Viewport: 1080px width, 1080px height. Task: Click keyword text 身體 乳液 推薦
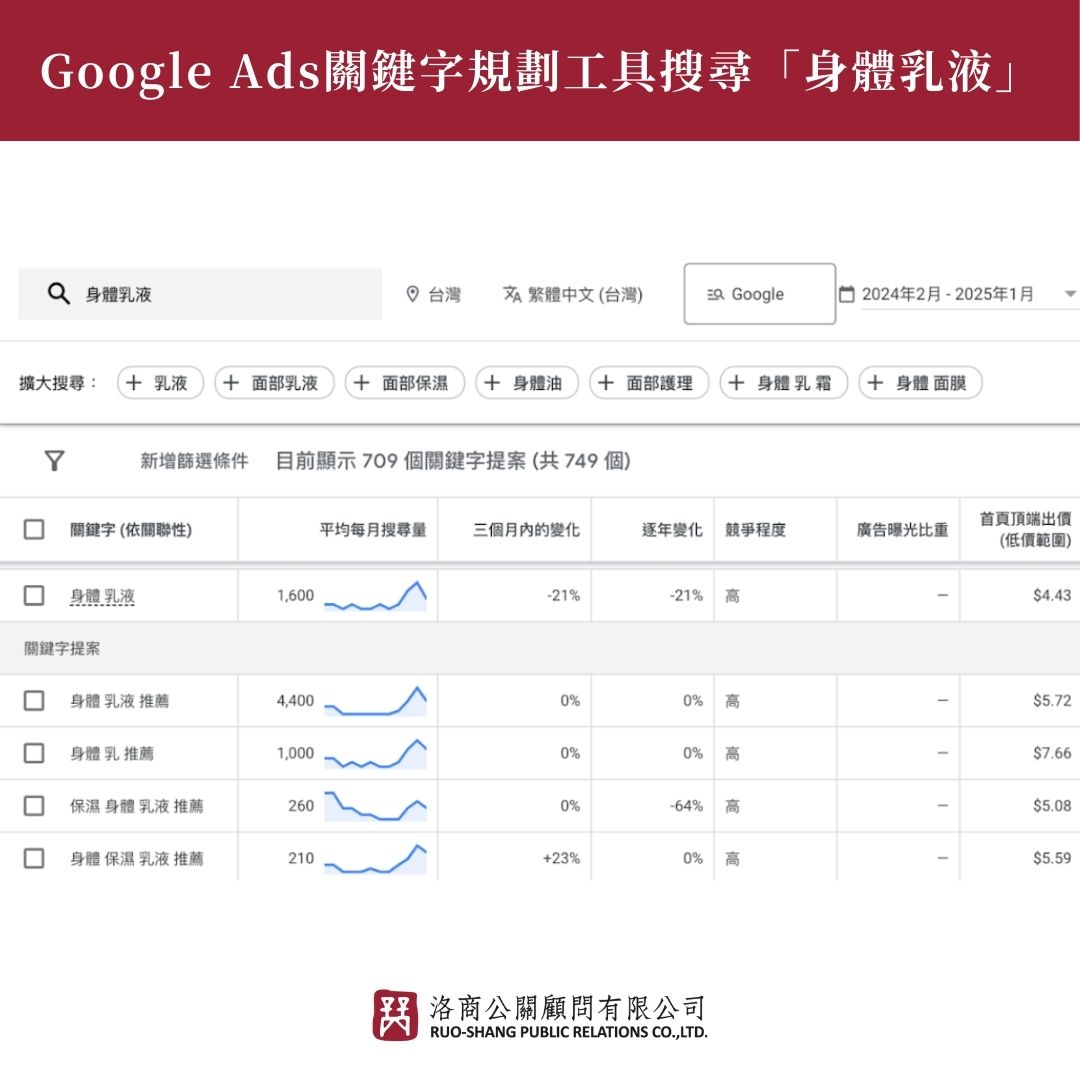[120, 701]
